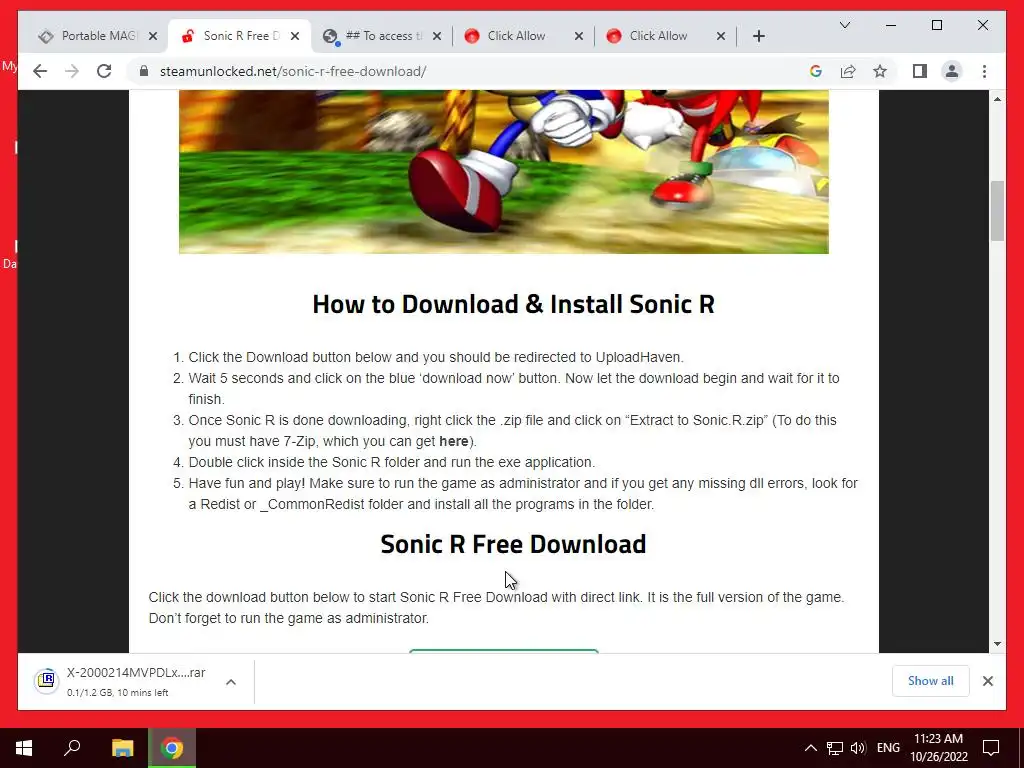
Task: Open the tab search chevron
Action: (844, 25)
